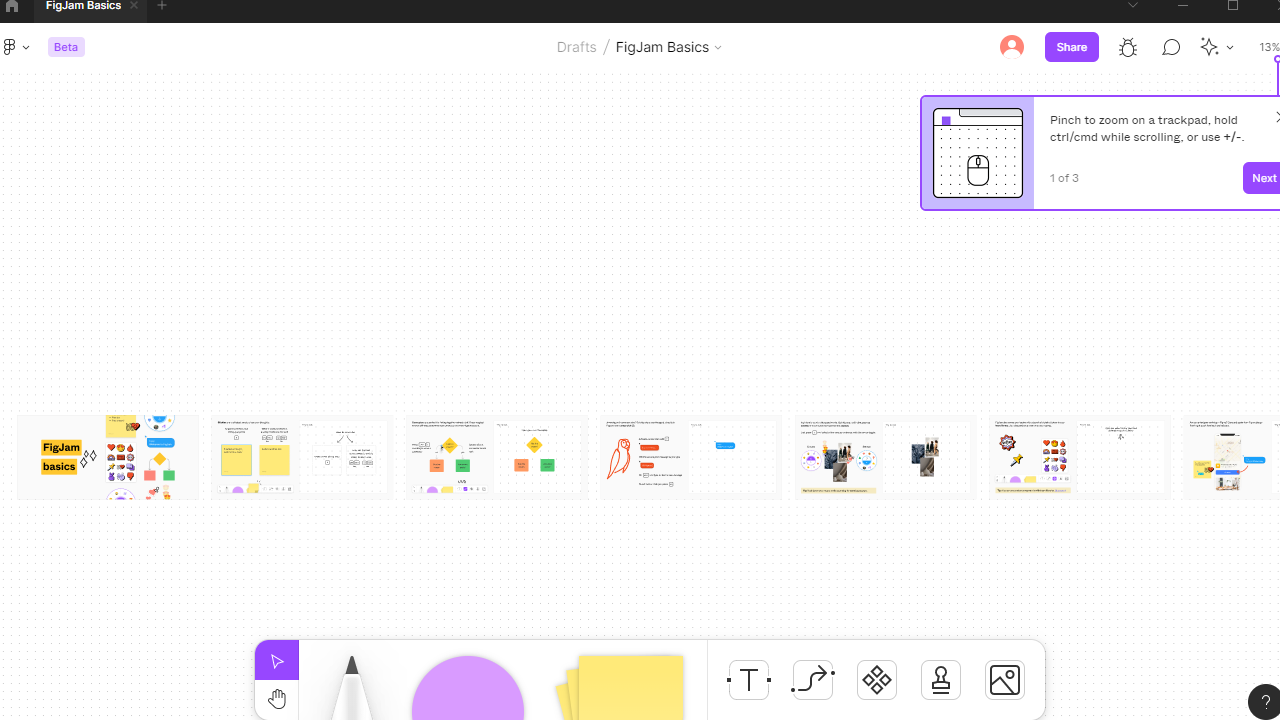Click the bug report icon

coord(1128,47)
